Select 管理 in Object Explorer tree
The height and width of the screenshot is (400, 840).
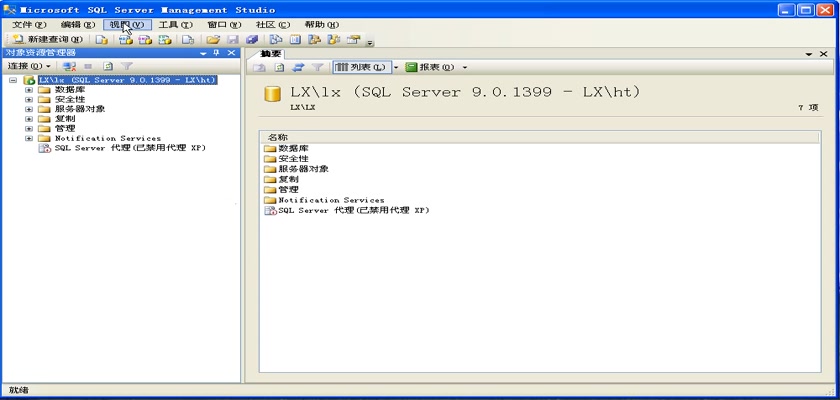(x=65, y=129)
